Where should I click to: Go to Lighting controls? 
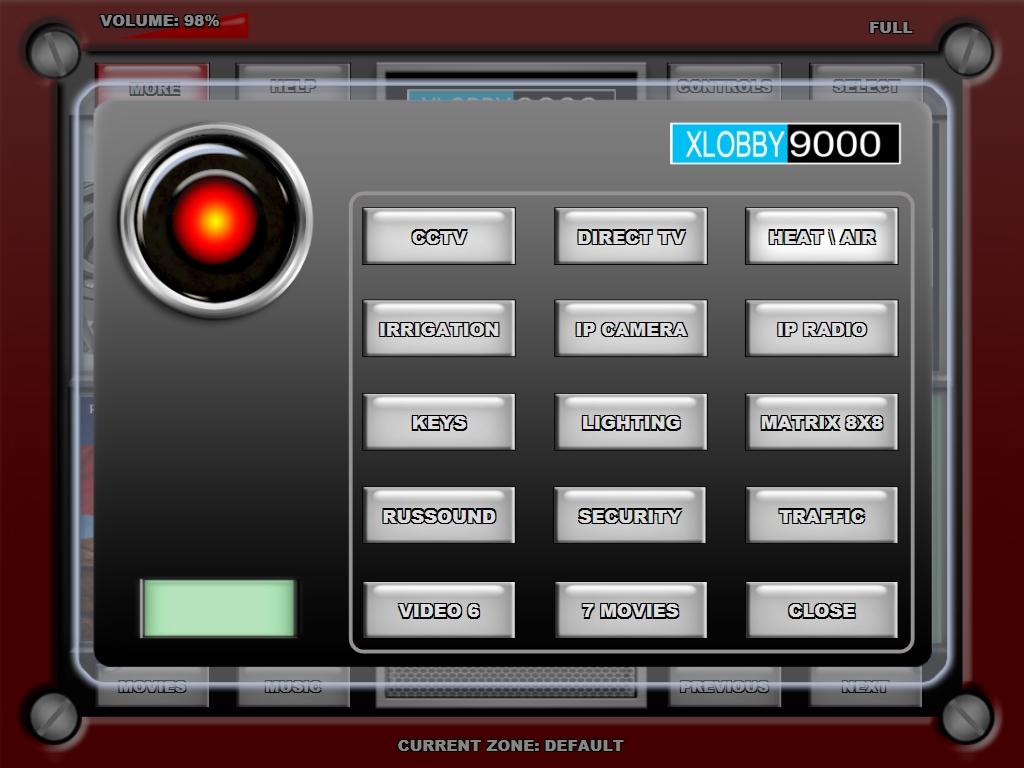point(631,422)
